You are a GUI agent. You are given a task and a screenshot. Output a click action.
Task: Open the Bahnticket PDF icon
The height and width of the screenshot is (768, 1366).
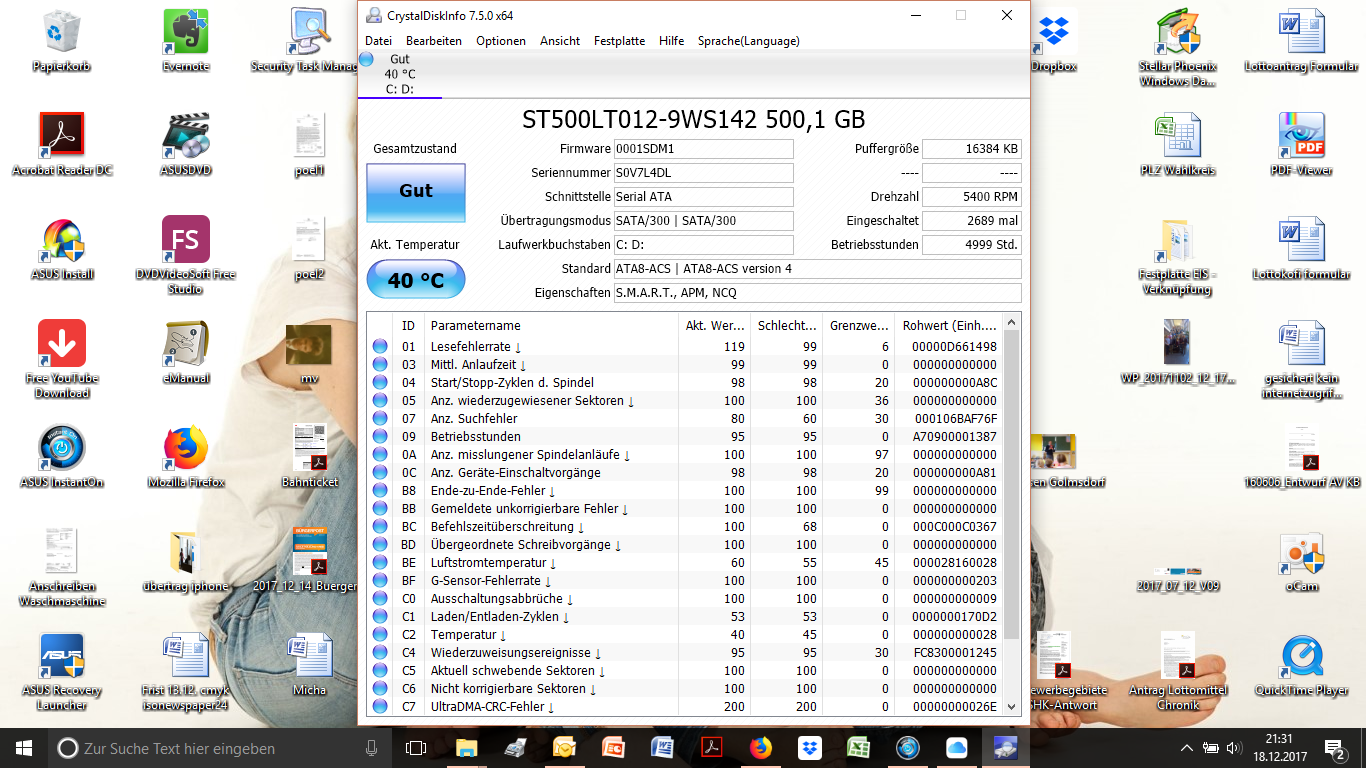[310, 456]
